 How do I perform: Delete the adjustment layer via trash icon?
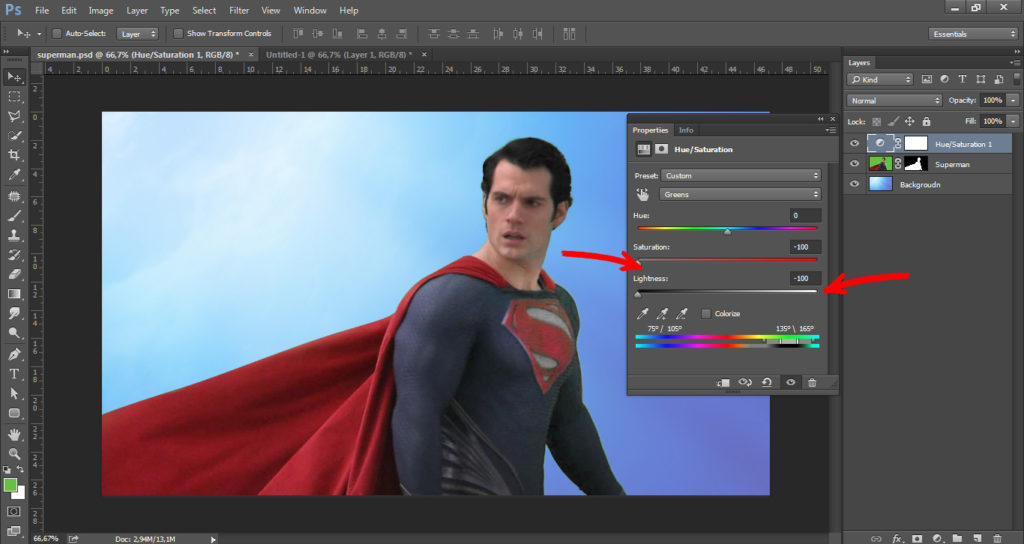(x=812, y=382)
